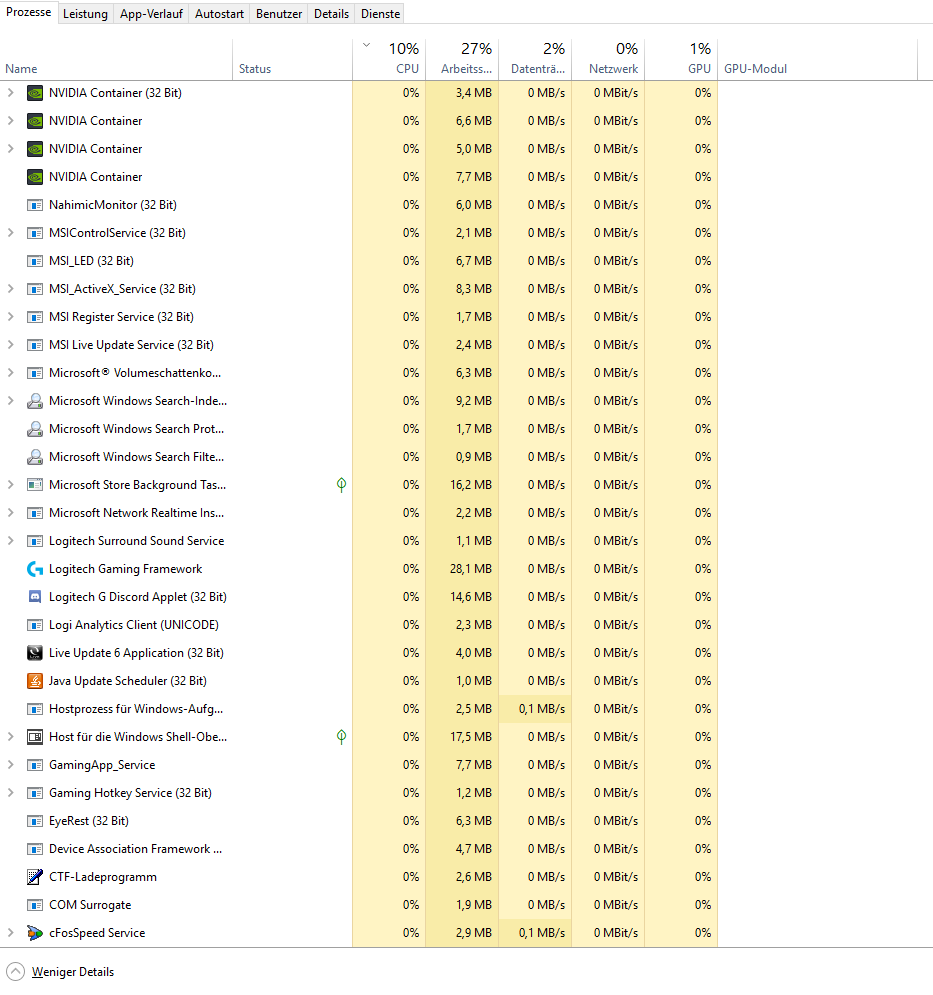
Task: Open the Dienste tab
Action: point(380,13)
